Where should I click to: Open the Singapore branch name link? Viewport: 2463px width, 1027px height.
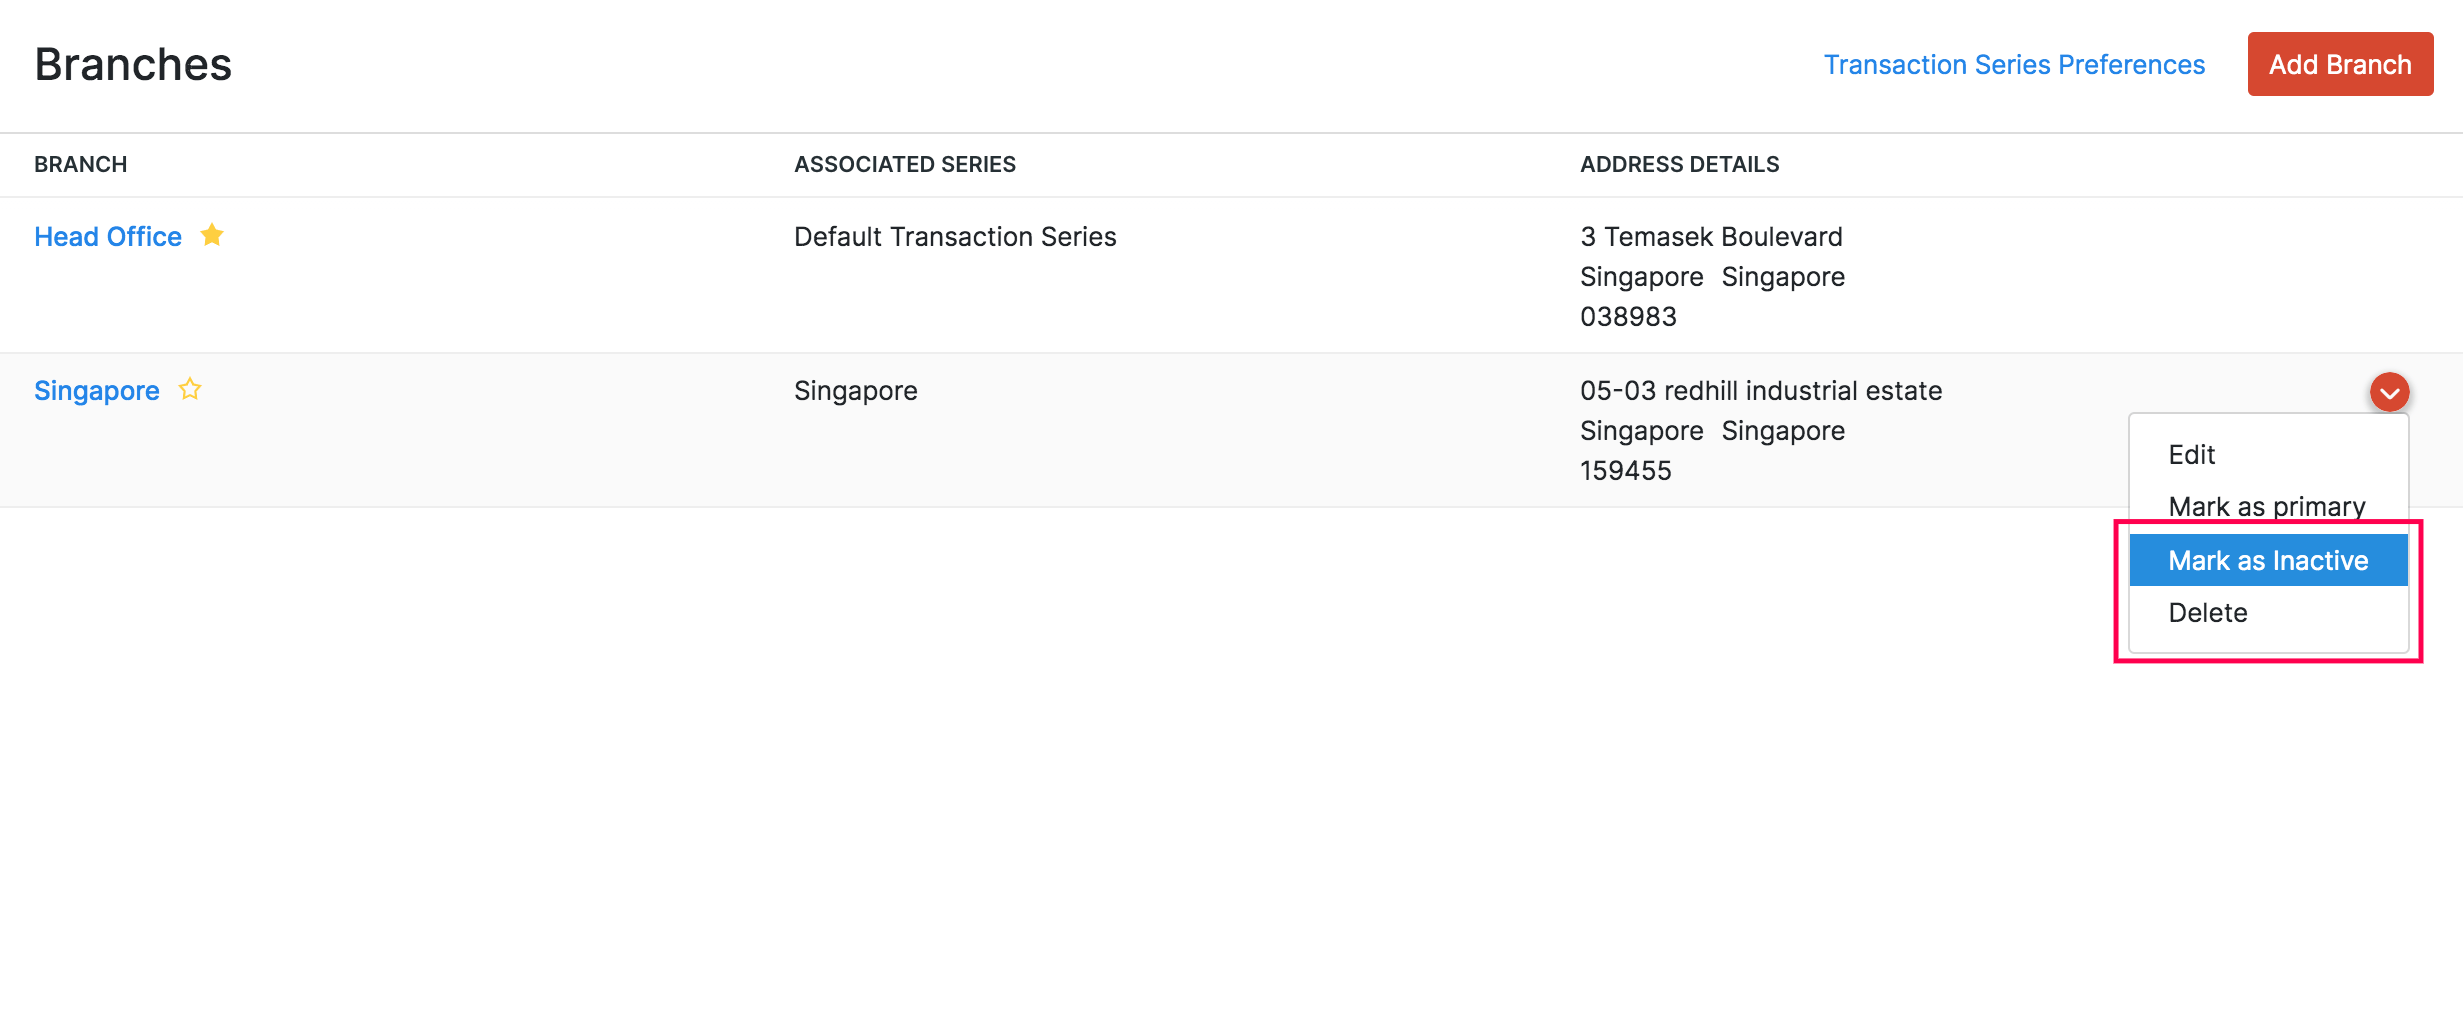97,391
